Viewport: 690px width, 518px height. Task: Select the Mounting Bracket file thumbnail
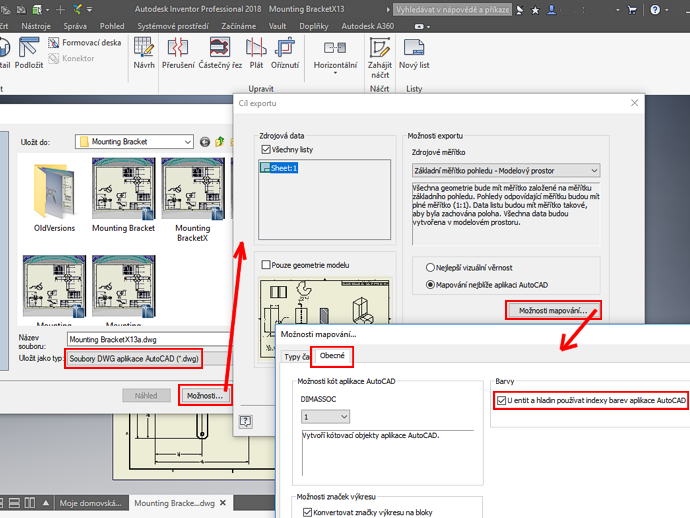124,195
